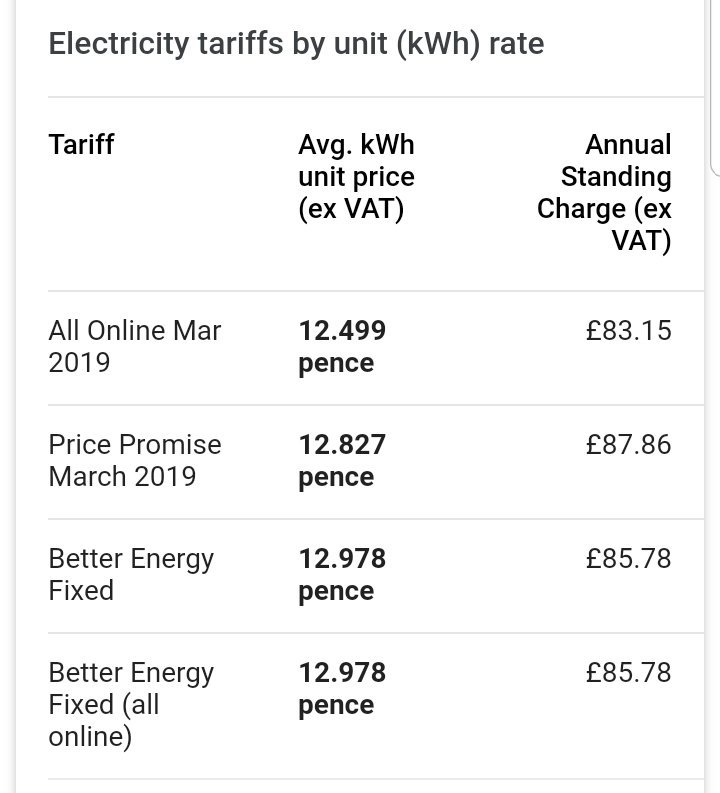Click the Tariff column header
720x793 pixels.
(x=81, y=145)
